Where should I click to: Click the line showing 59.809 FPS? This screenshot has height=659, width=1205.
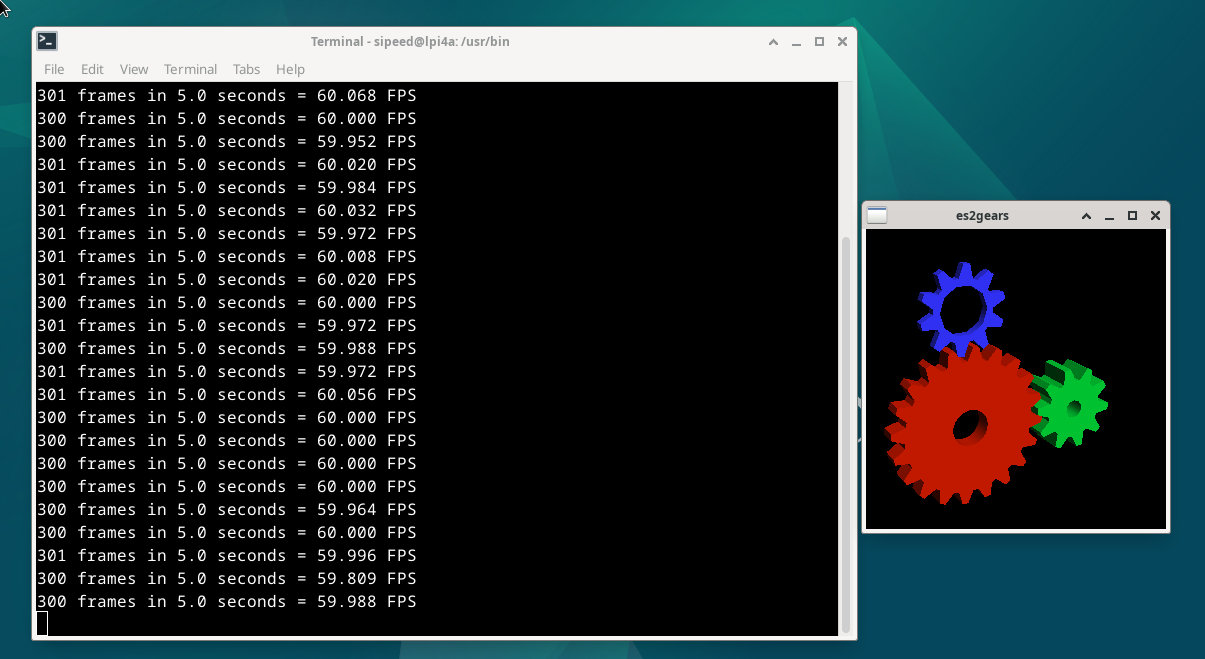tap(227, 579)
